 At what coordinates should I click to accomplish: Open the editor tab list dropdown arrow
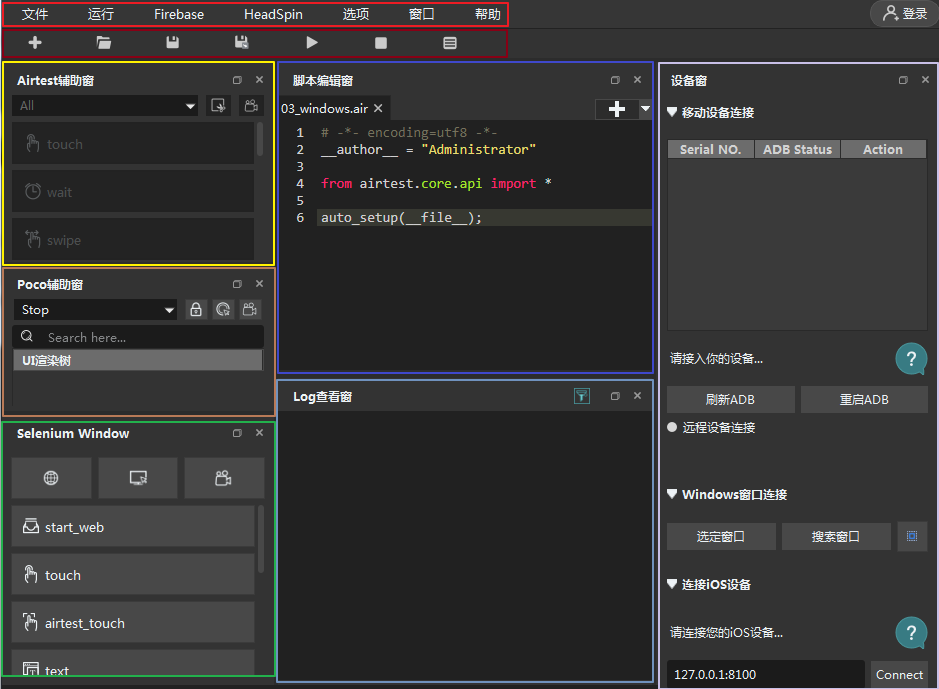645,109
